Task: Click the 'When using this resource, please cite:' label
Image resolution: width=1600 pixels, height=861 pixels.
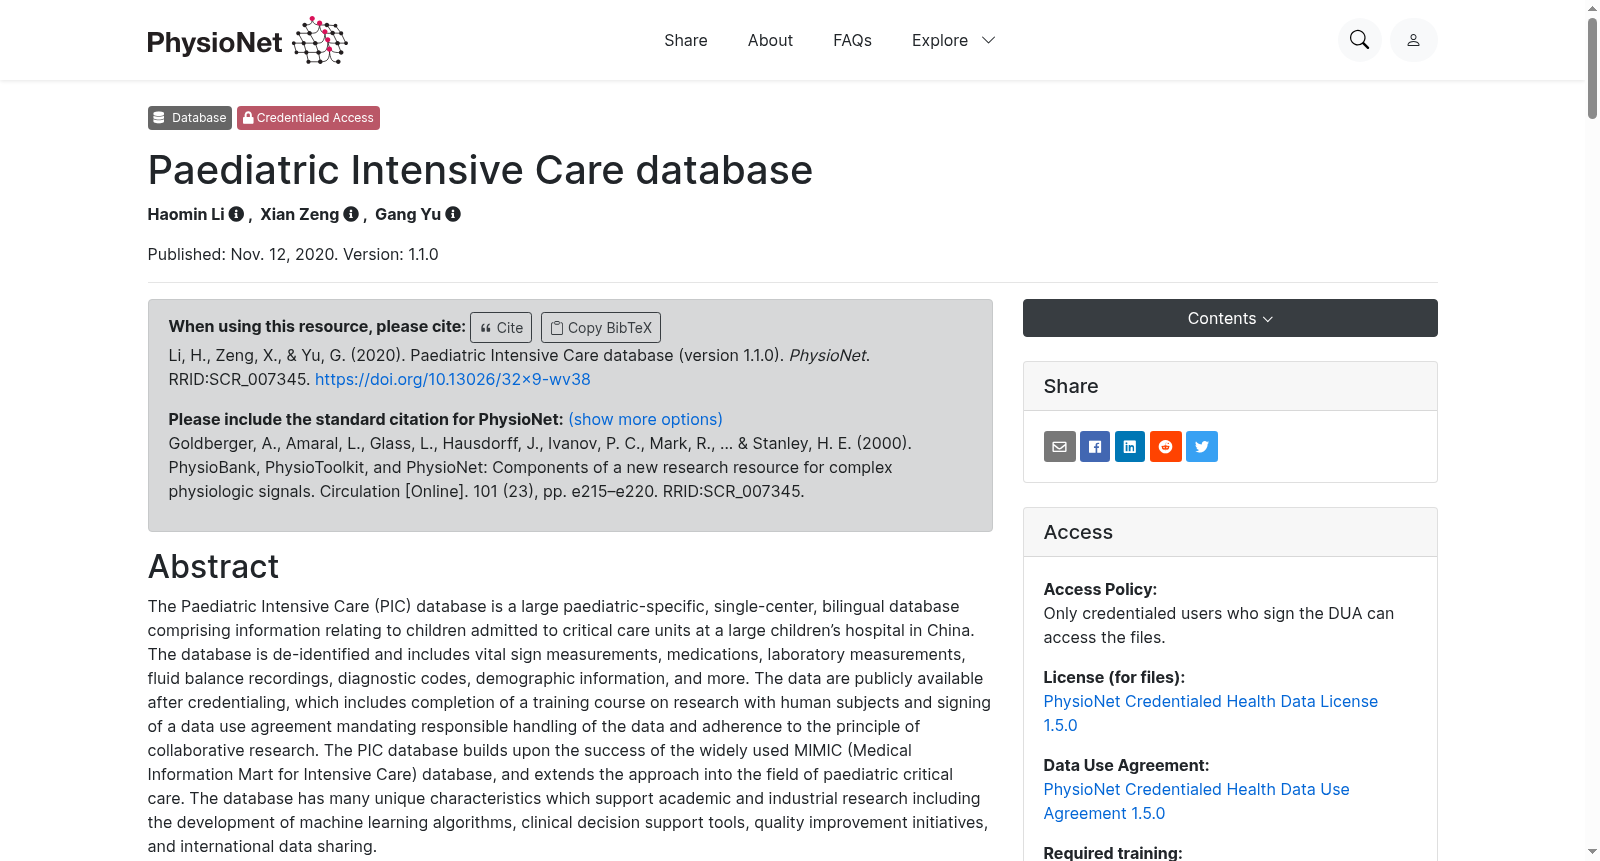Action: [x=317, y=326]
